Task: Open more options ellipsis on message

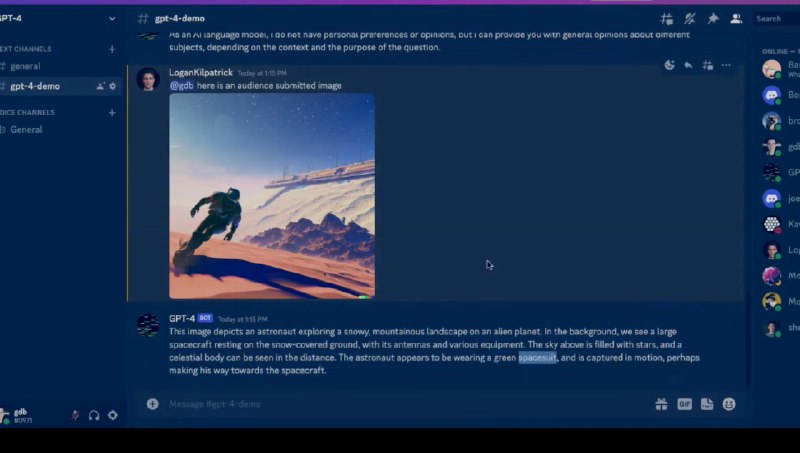Action: click(726, 65)
